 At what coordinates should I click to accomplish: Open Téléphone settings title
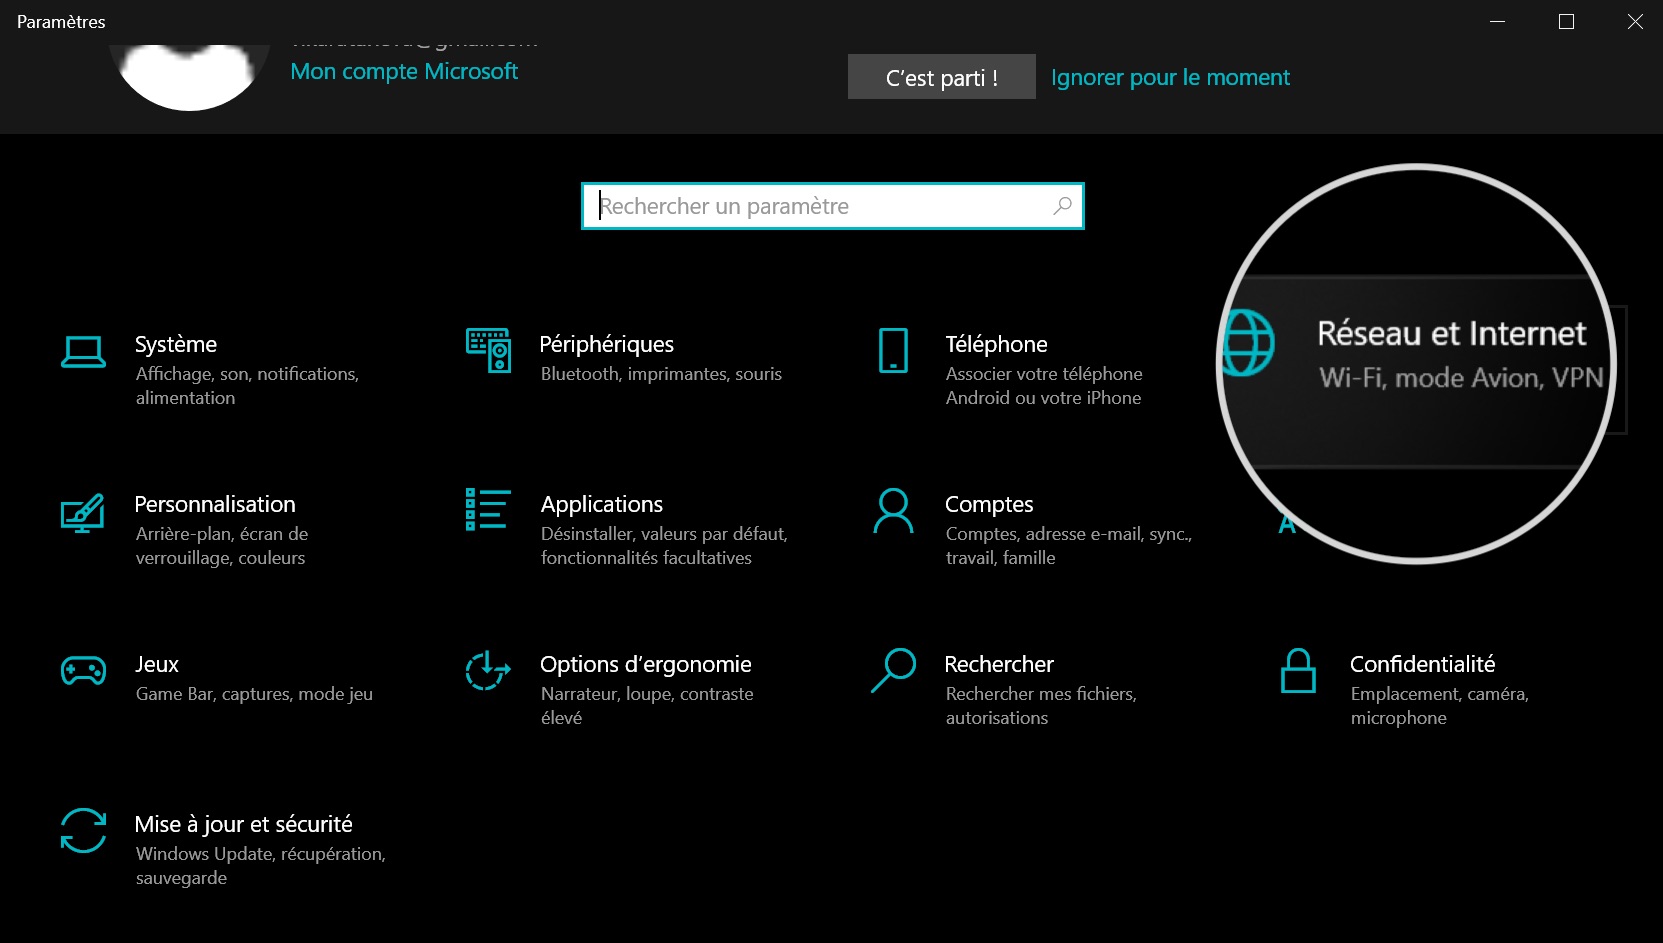(996, 344)
